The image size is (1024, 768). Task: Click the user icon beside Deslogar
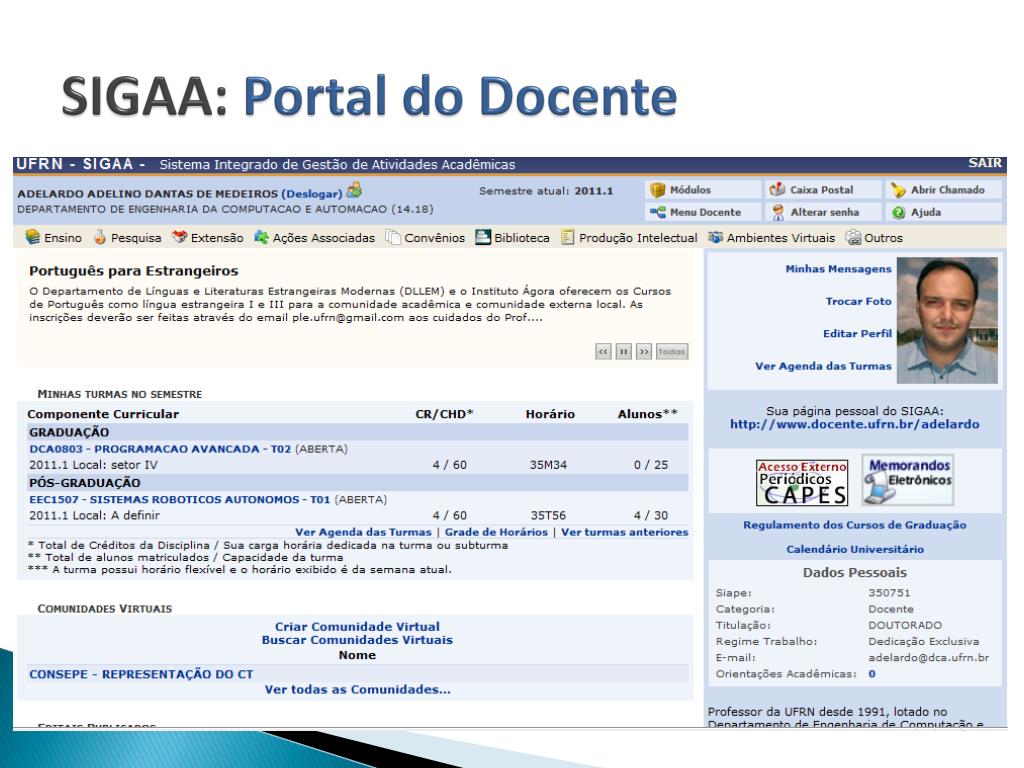pos(355,190)
